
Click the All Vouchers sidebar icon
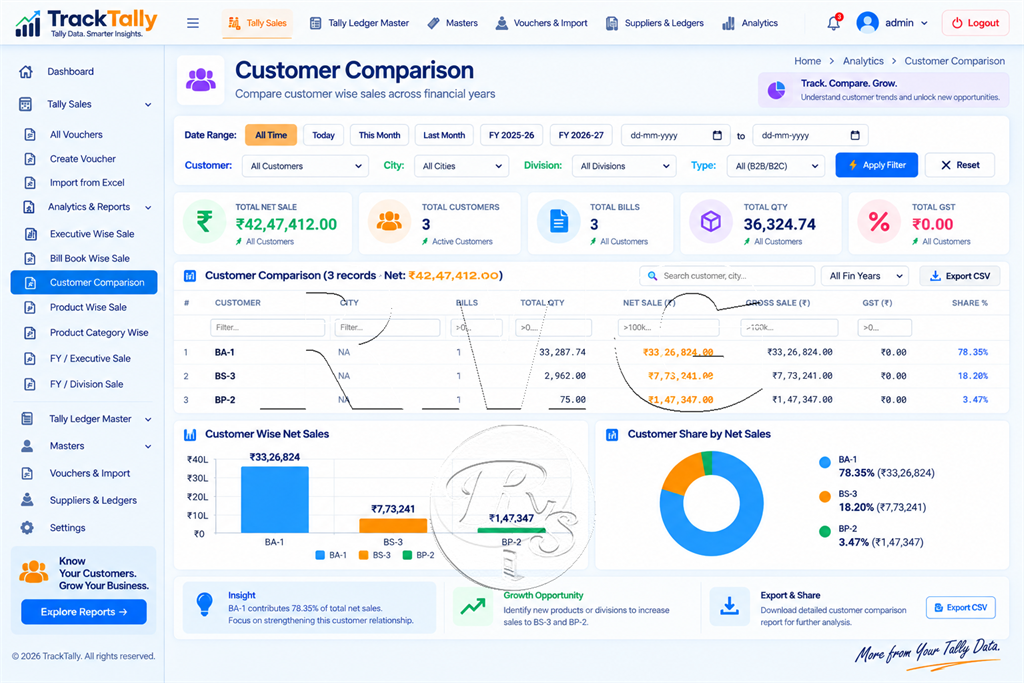[x=30, y=135]
